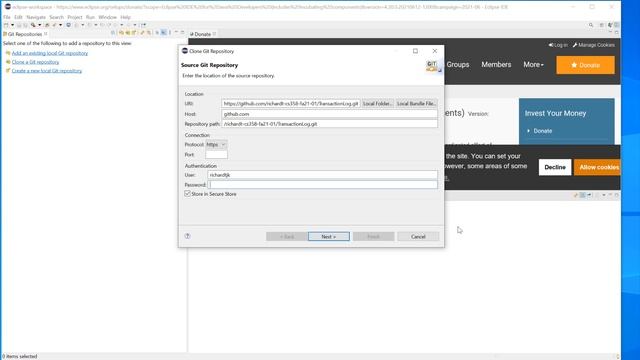Click the Next button in clone dialog
The image size is (640, 360).
[329, 236]
